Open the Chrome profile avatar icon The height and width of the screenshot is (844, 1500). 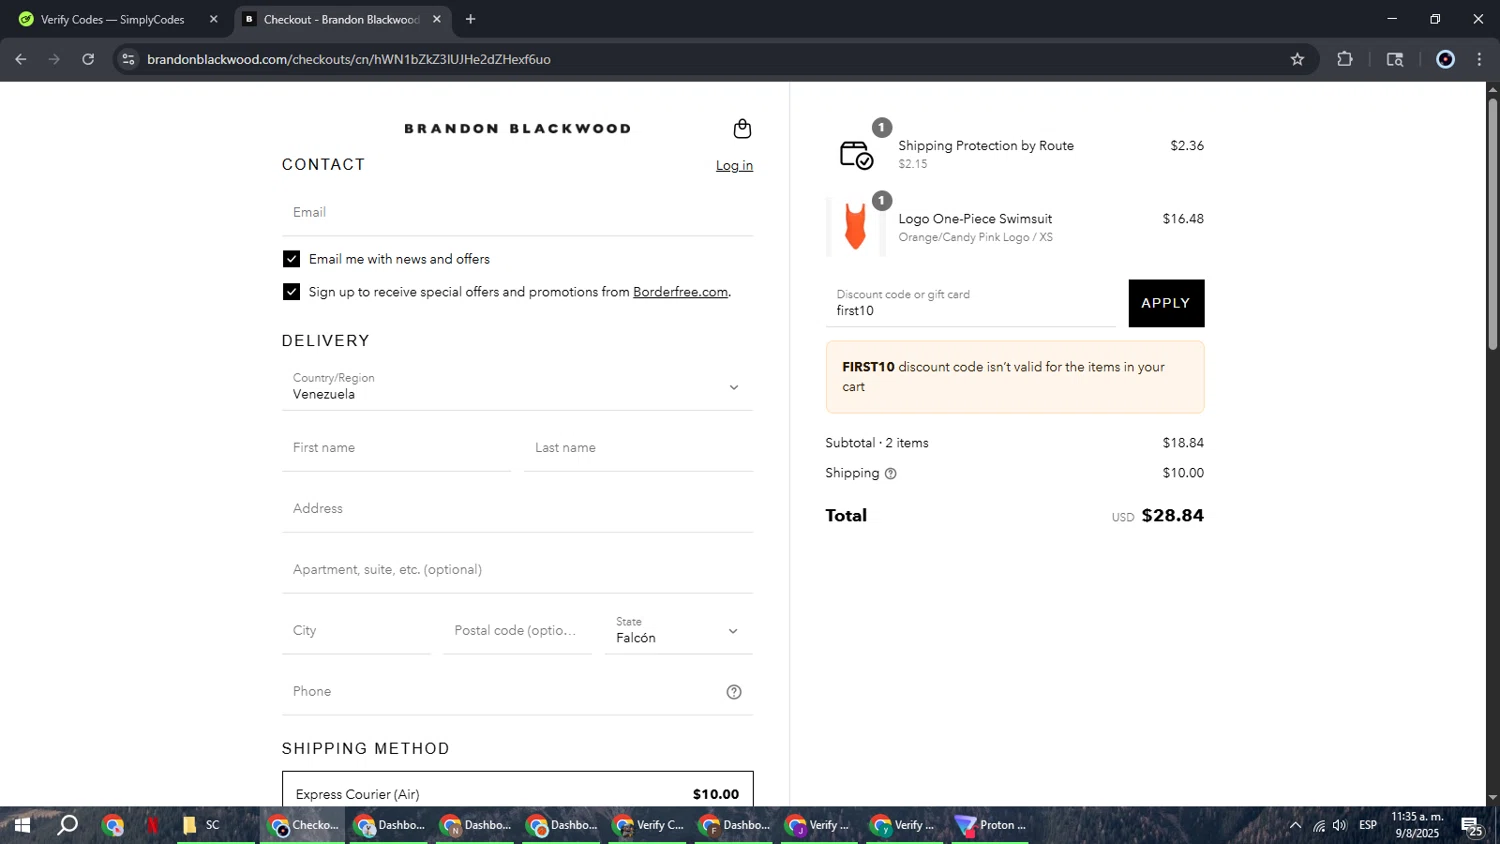click(1445, 59)
